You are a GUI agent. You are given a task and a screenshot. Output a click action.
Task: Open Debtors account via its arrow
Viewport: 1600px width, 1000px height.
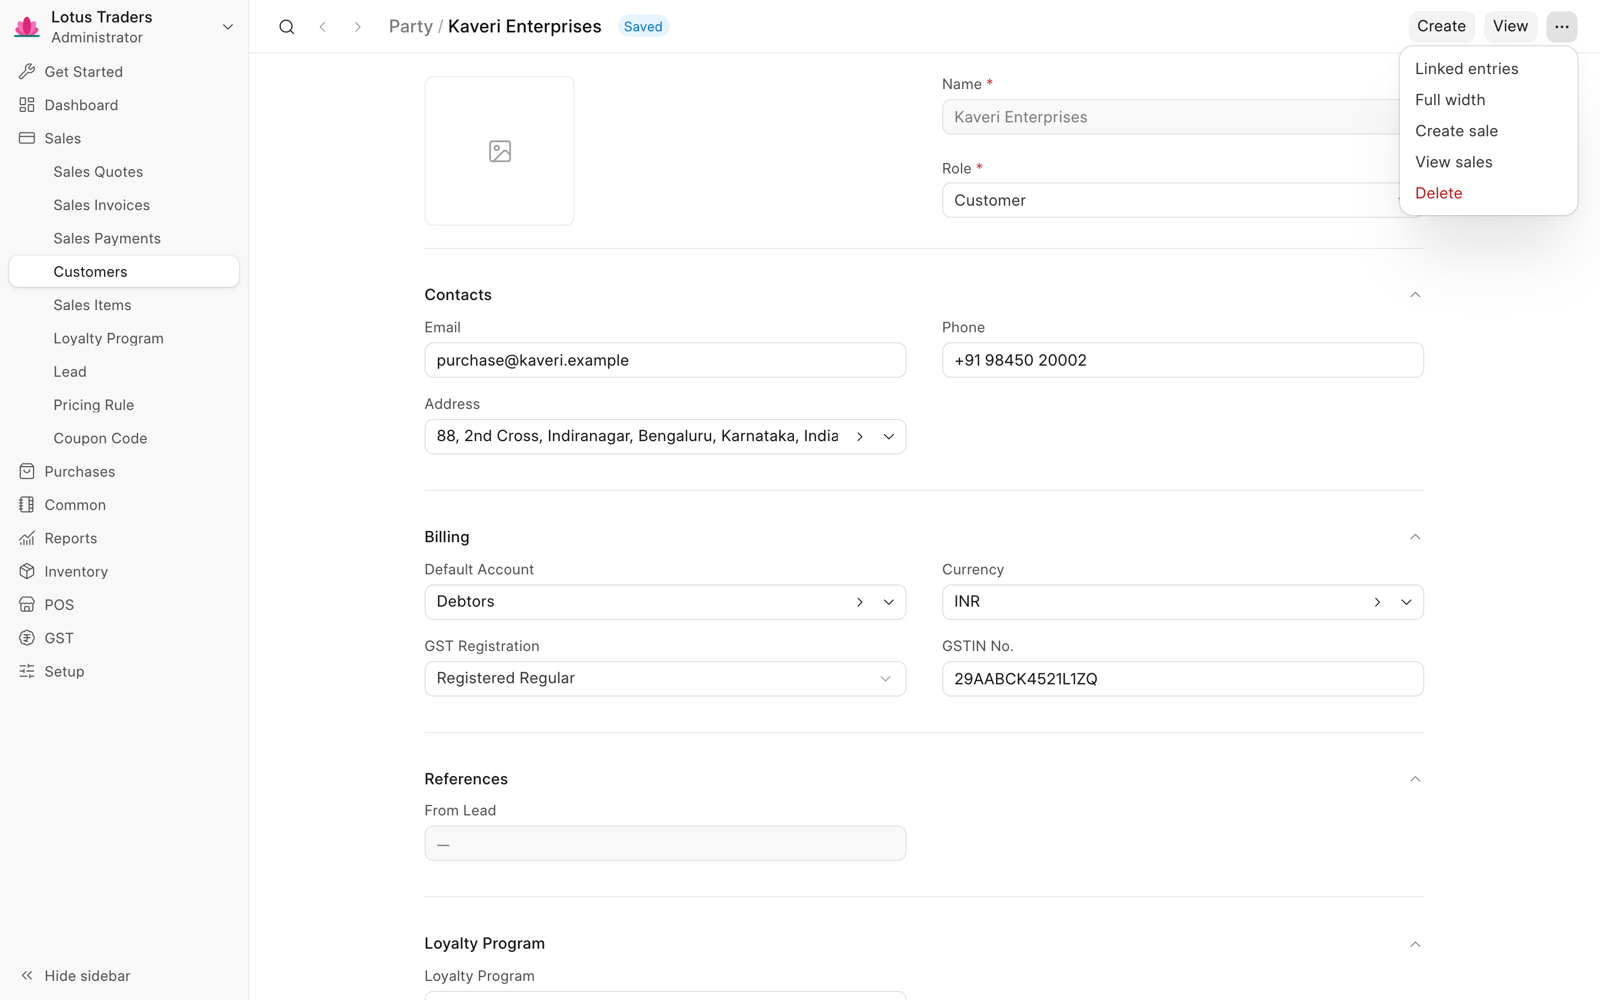pyautogui.click(x=860, y=602)
